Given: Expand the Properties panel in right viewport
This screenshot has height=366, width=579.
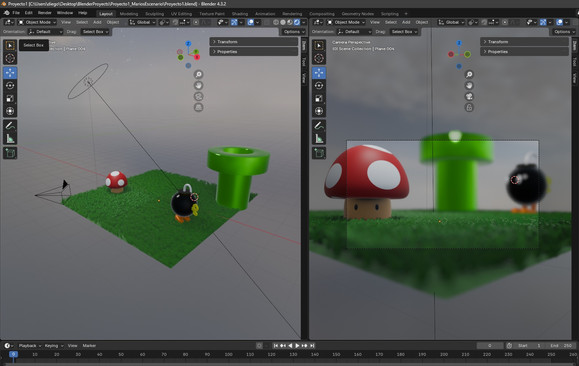Looking at the screenshot, I should click(525, 52).
